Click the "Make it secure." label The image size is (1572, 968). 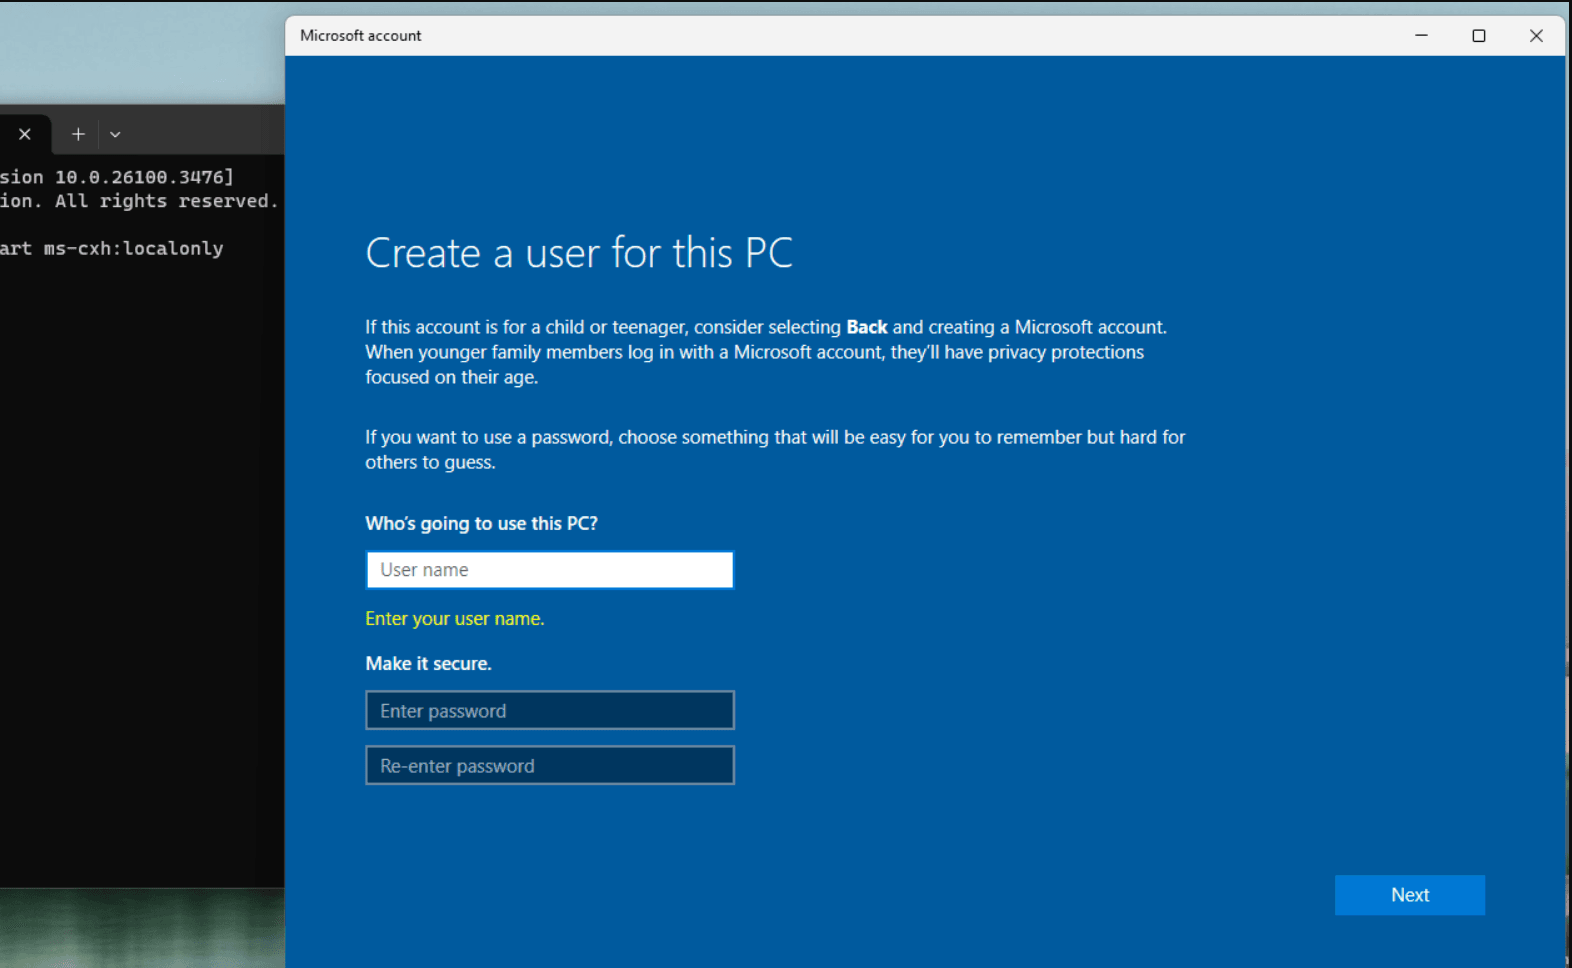428,663
